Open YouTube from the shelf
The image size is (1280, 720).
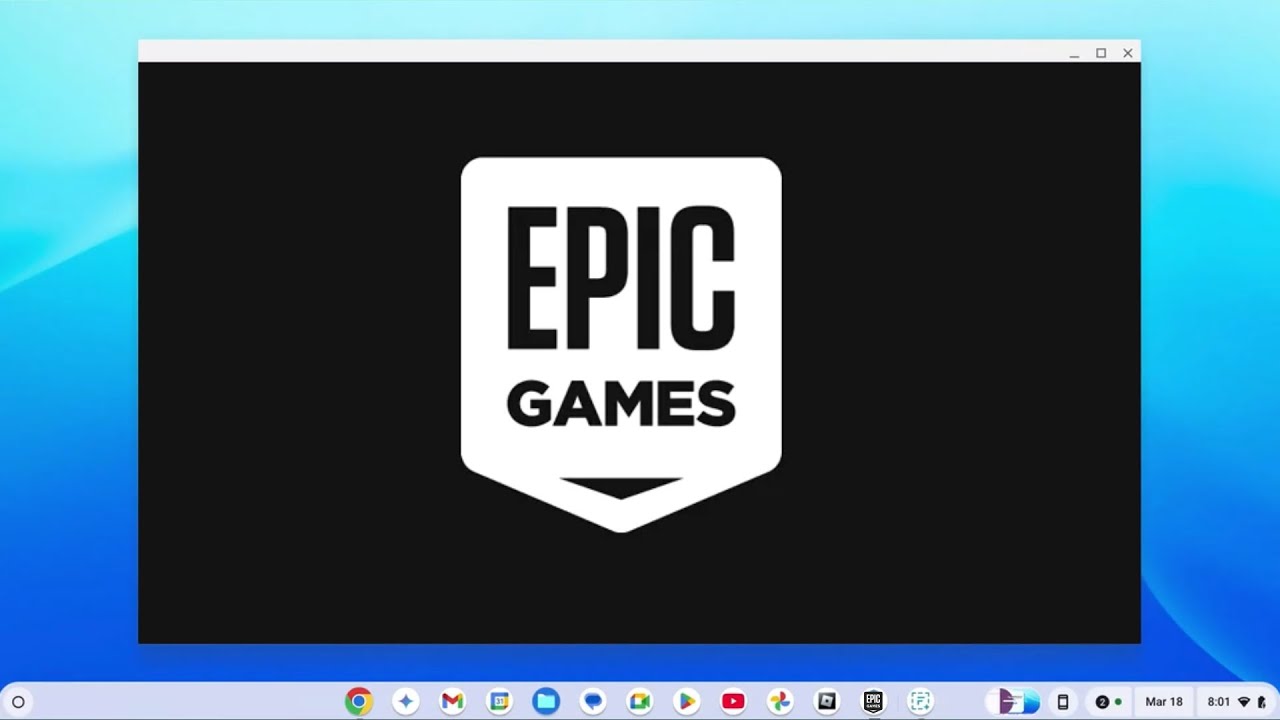tap(733, 702)
